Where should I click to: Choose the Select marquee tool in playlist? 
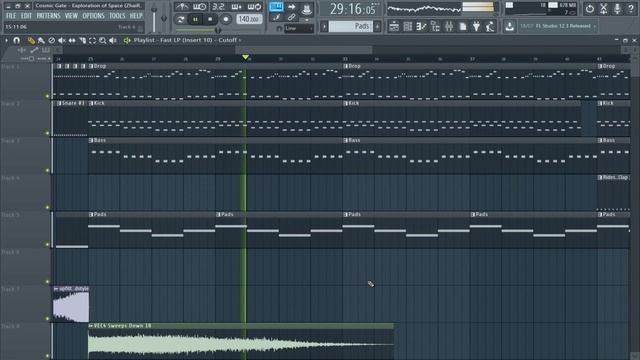93,40
